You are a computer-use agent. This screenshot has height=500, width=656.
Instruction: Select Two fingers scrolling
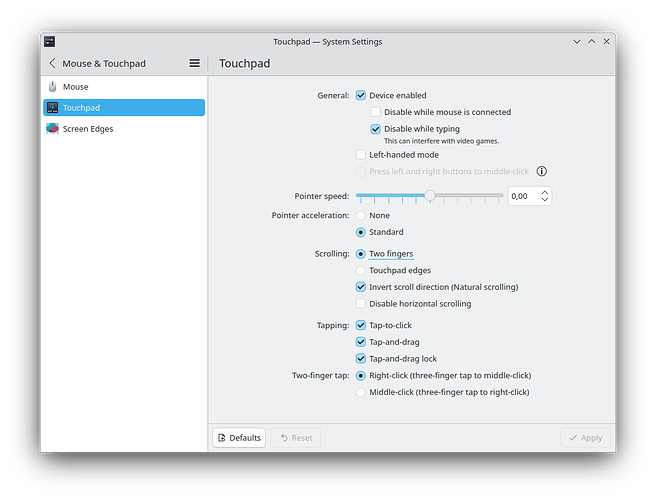coord(361,254)
